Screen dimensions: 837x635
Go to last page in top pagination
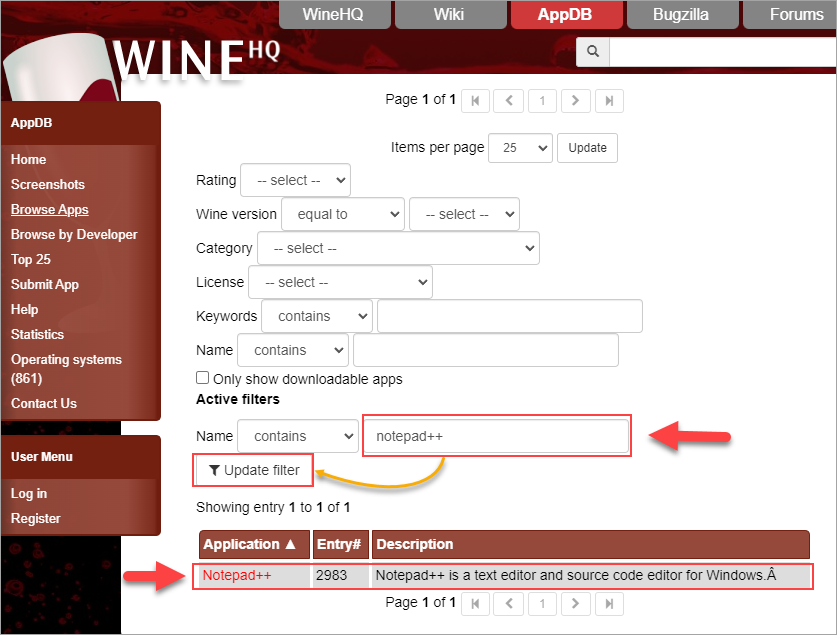(609, 100)
